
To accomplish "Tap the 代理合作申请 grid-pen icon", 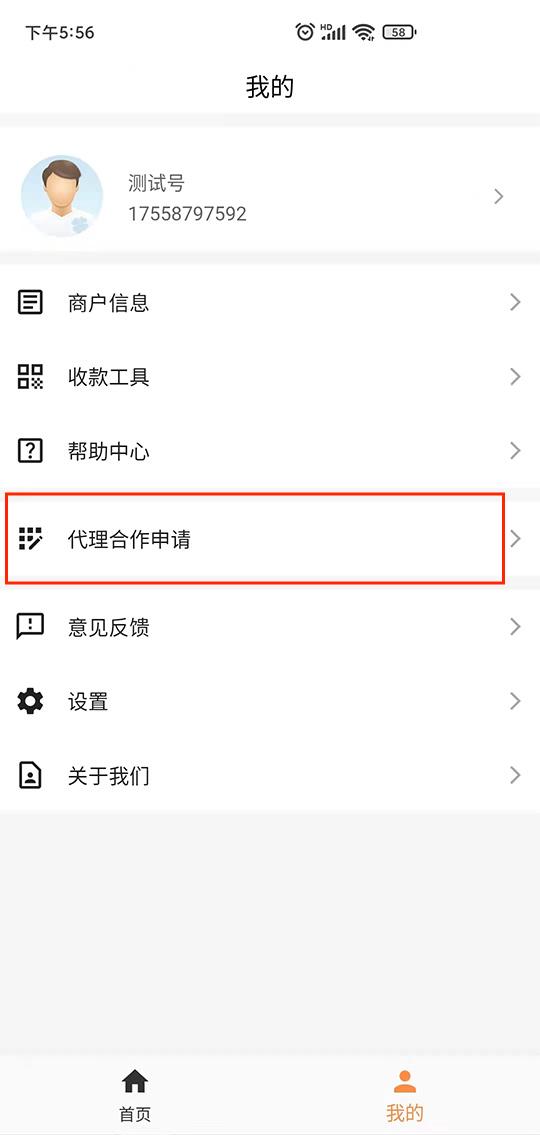I will click(x=30, y=539).
